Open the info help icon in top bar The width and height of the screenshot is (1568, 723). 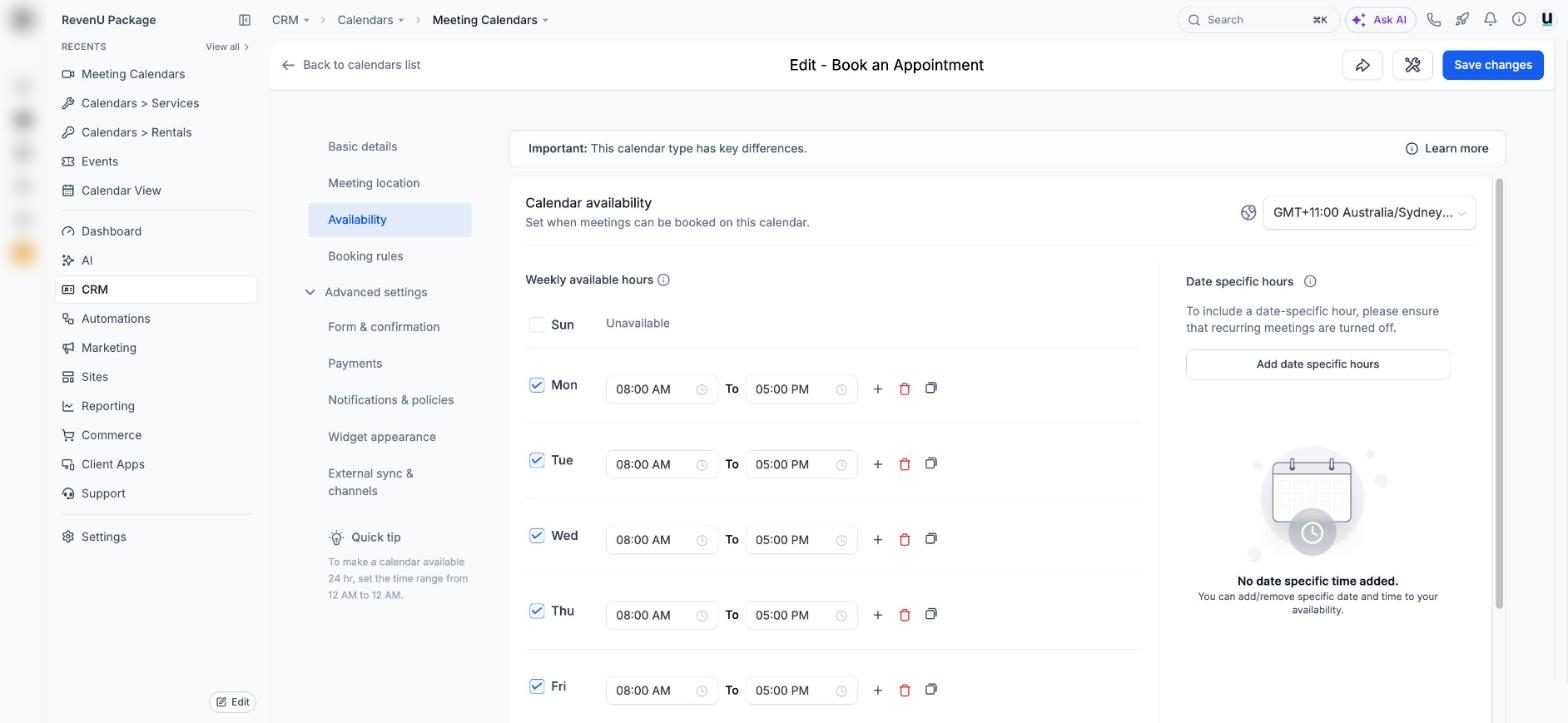[1518, 20]
